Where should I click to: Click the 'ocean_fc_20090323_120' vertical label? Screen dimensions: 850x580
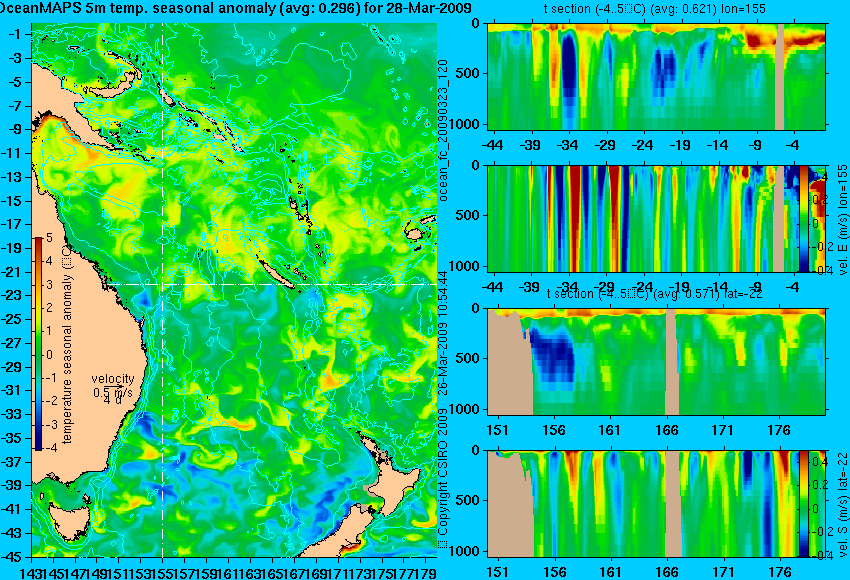tap(443, 130)
